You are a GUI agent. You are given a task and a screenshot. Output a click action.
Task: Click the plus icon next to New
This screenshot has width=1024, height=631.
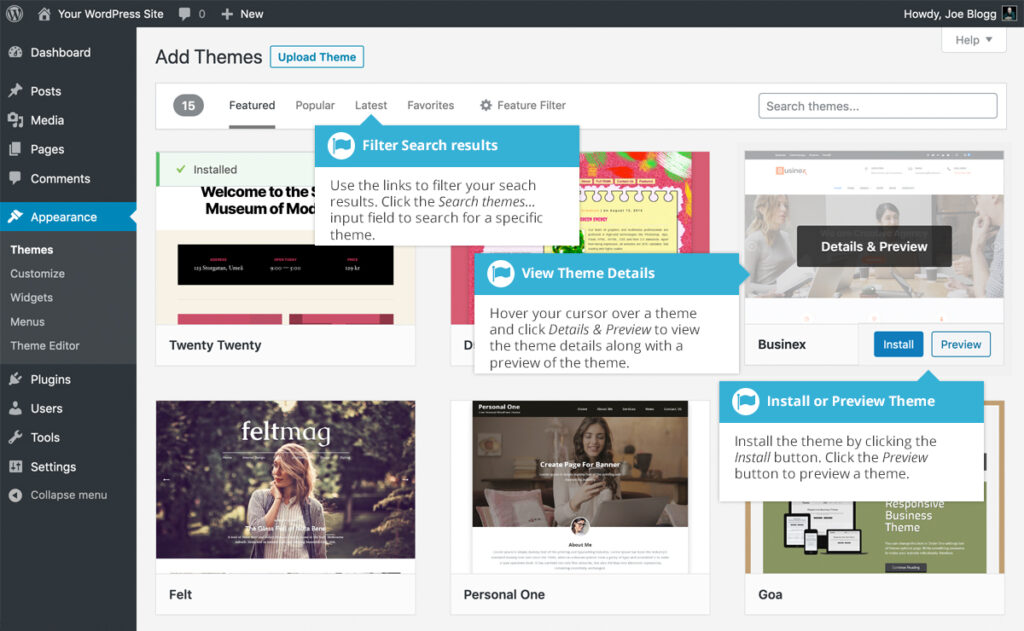point(227,14)
